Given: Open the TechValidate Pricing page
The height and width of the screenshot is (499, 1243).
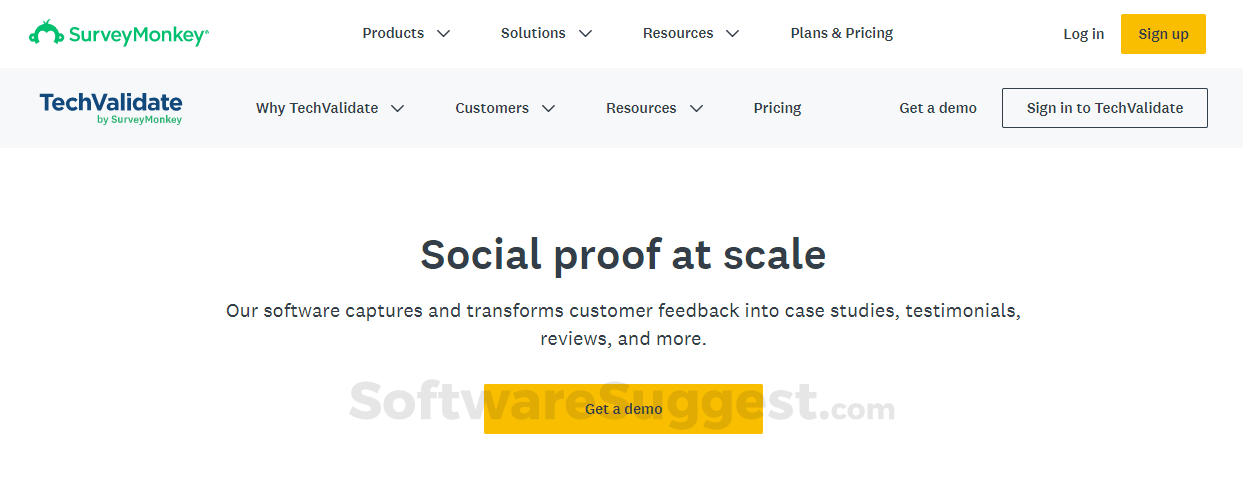Looking at the screenshot, I should click(777, 108).
